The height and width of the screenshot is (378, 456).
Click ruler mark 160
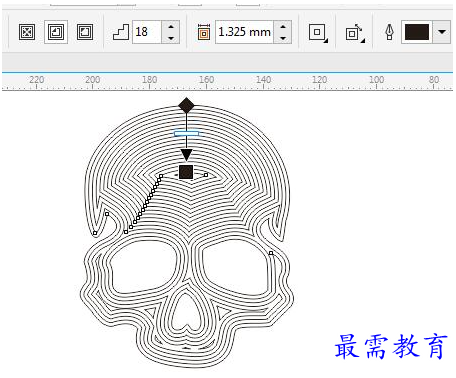(206, 80)
